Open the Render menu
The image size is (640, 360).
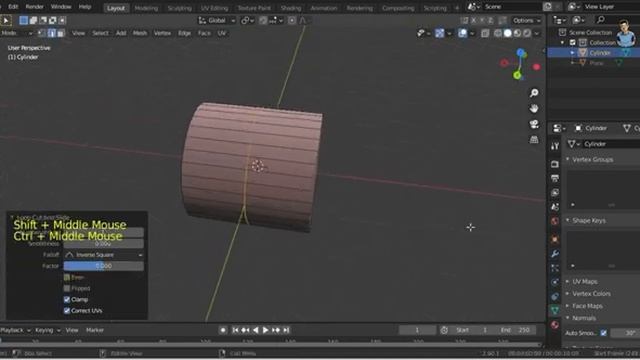tap(35, 7)
